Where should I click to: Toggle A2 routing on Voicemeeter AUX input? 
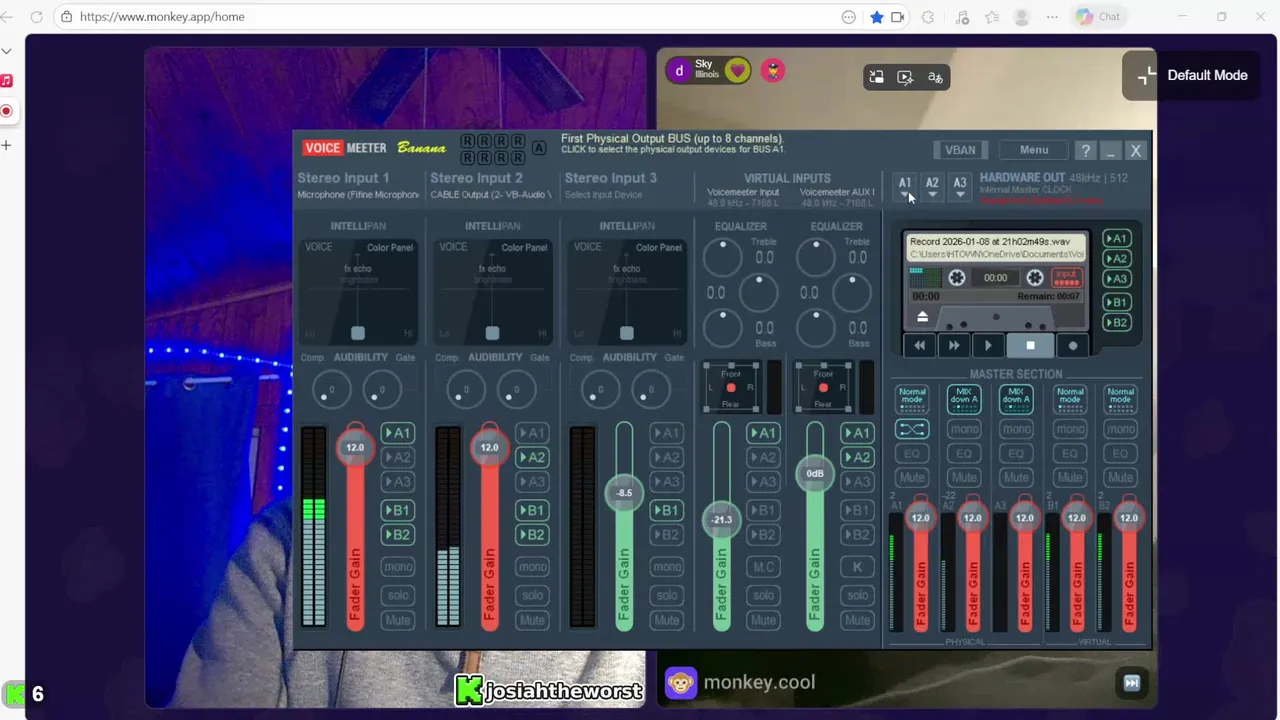tap(857, 457)
